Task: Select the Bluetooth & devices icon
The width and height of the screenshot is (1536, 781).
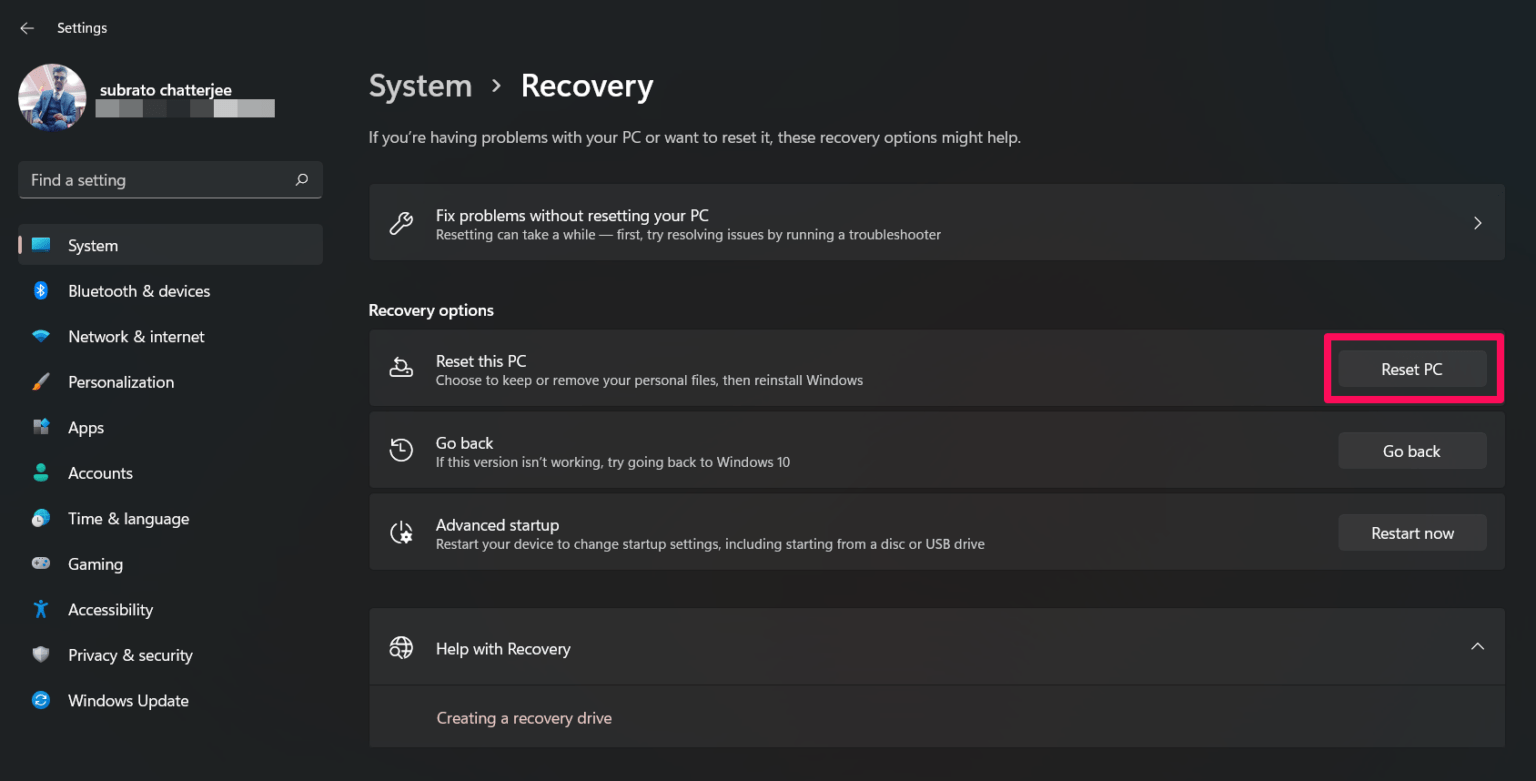Action: (x=41, y=291)
